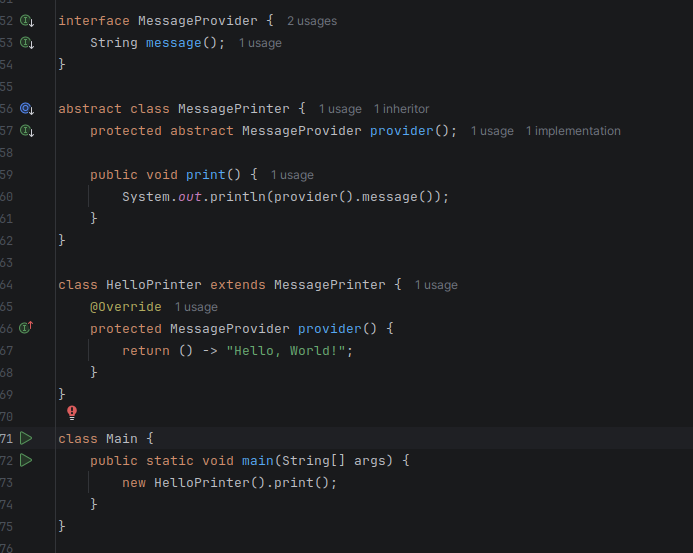Click the run icon beside the main method
Screen dimensions: 693x553
pyautogui.click(x=26, y=461)
